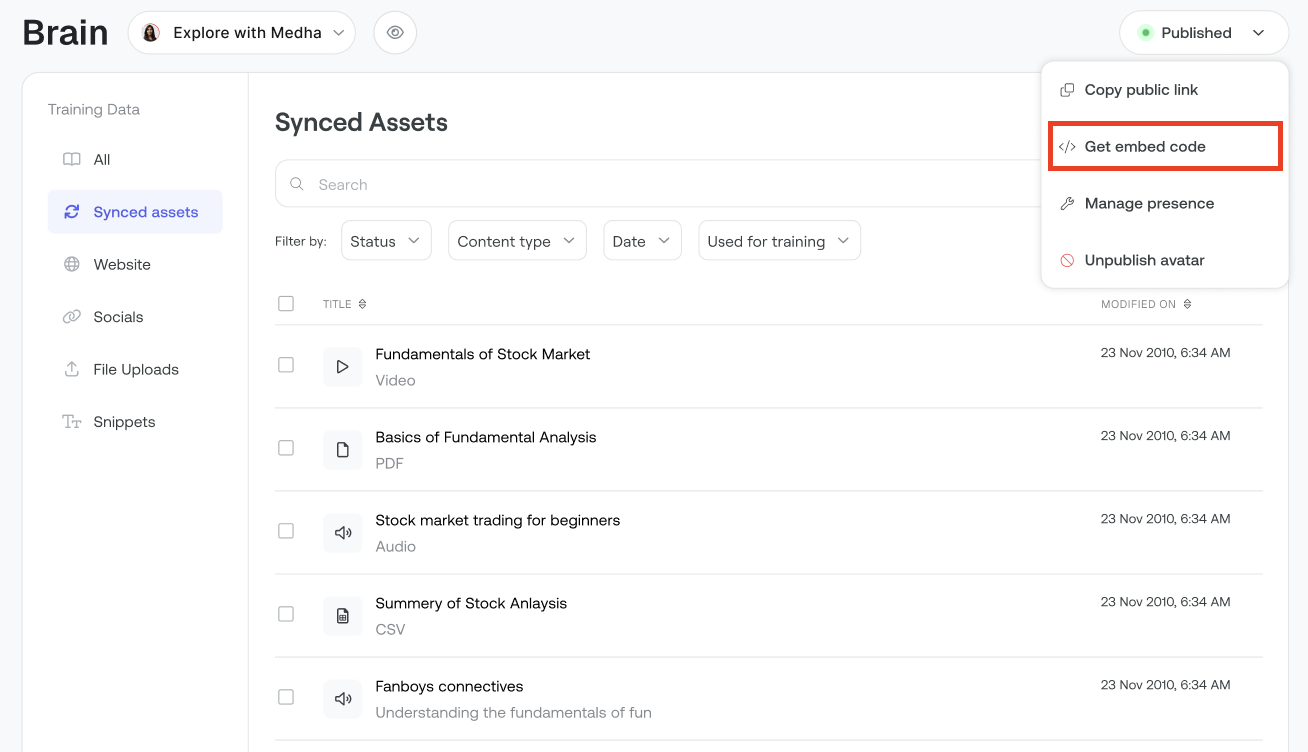
Task: Click the video play icon for Fundamentals of Stock Market
Action: coord(342,367)
